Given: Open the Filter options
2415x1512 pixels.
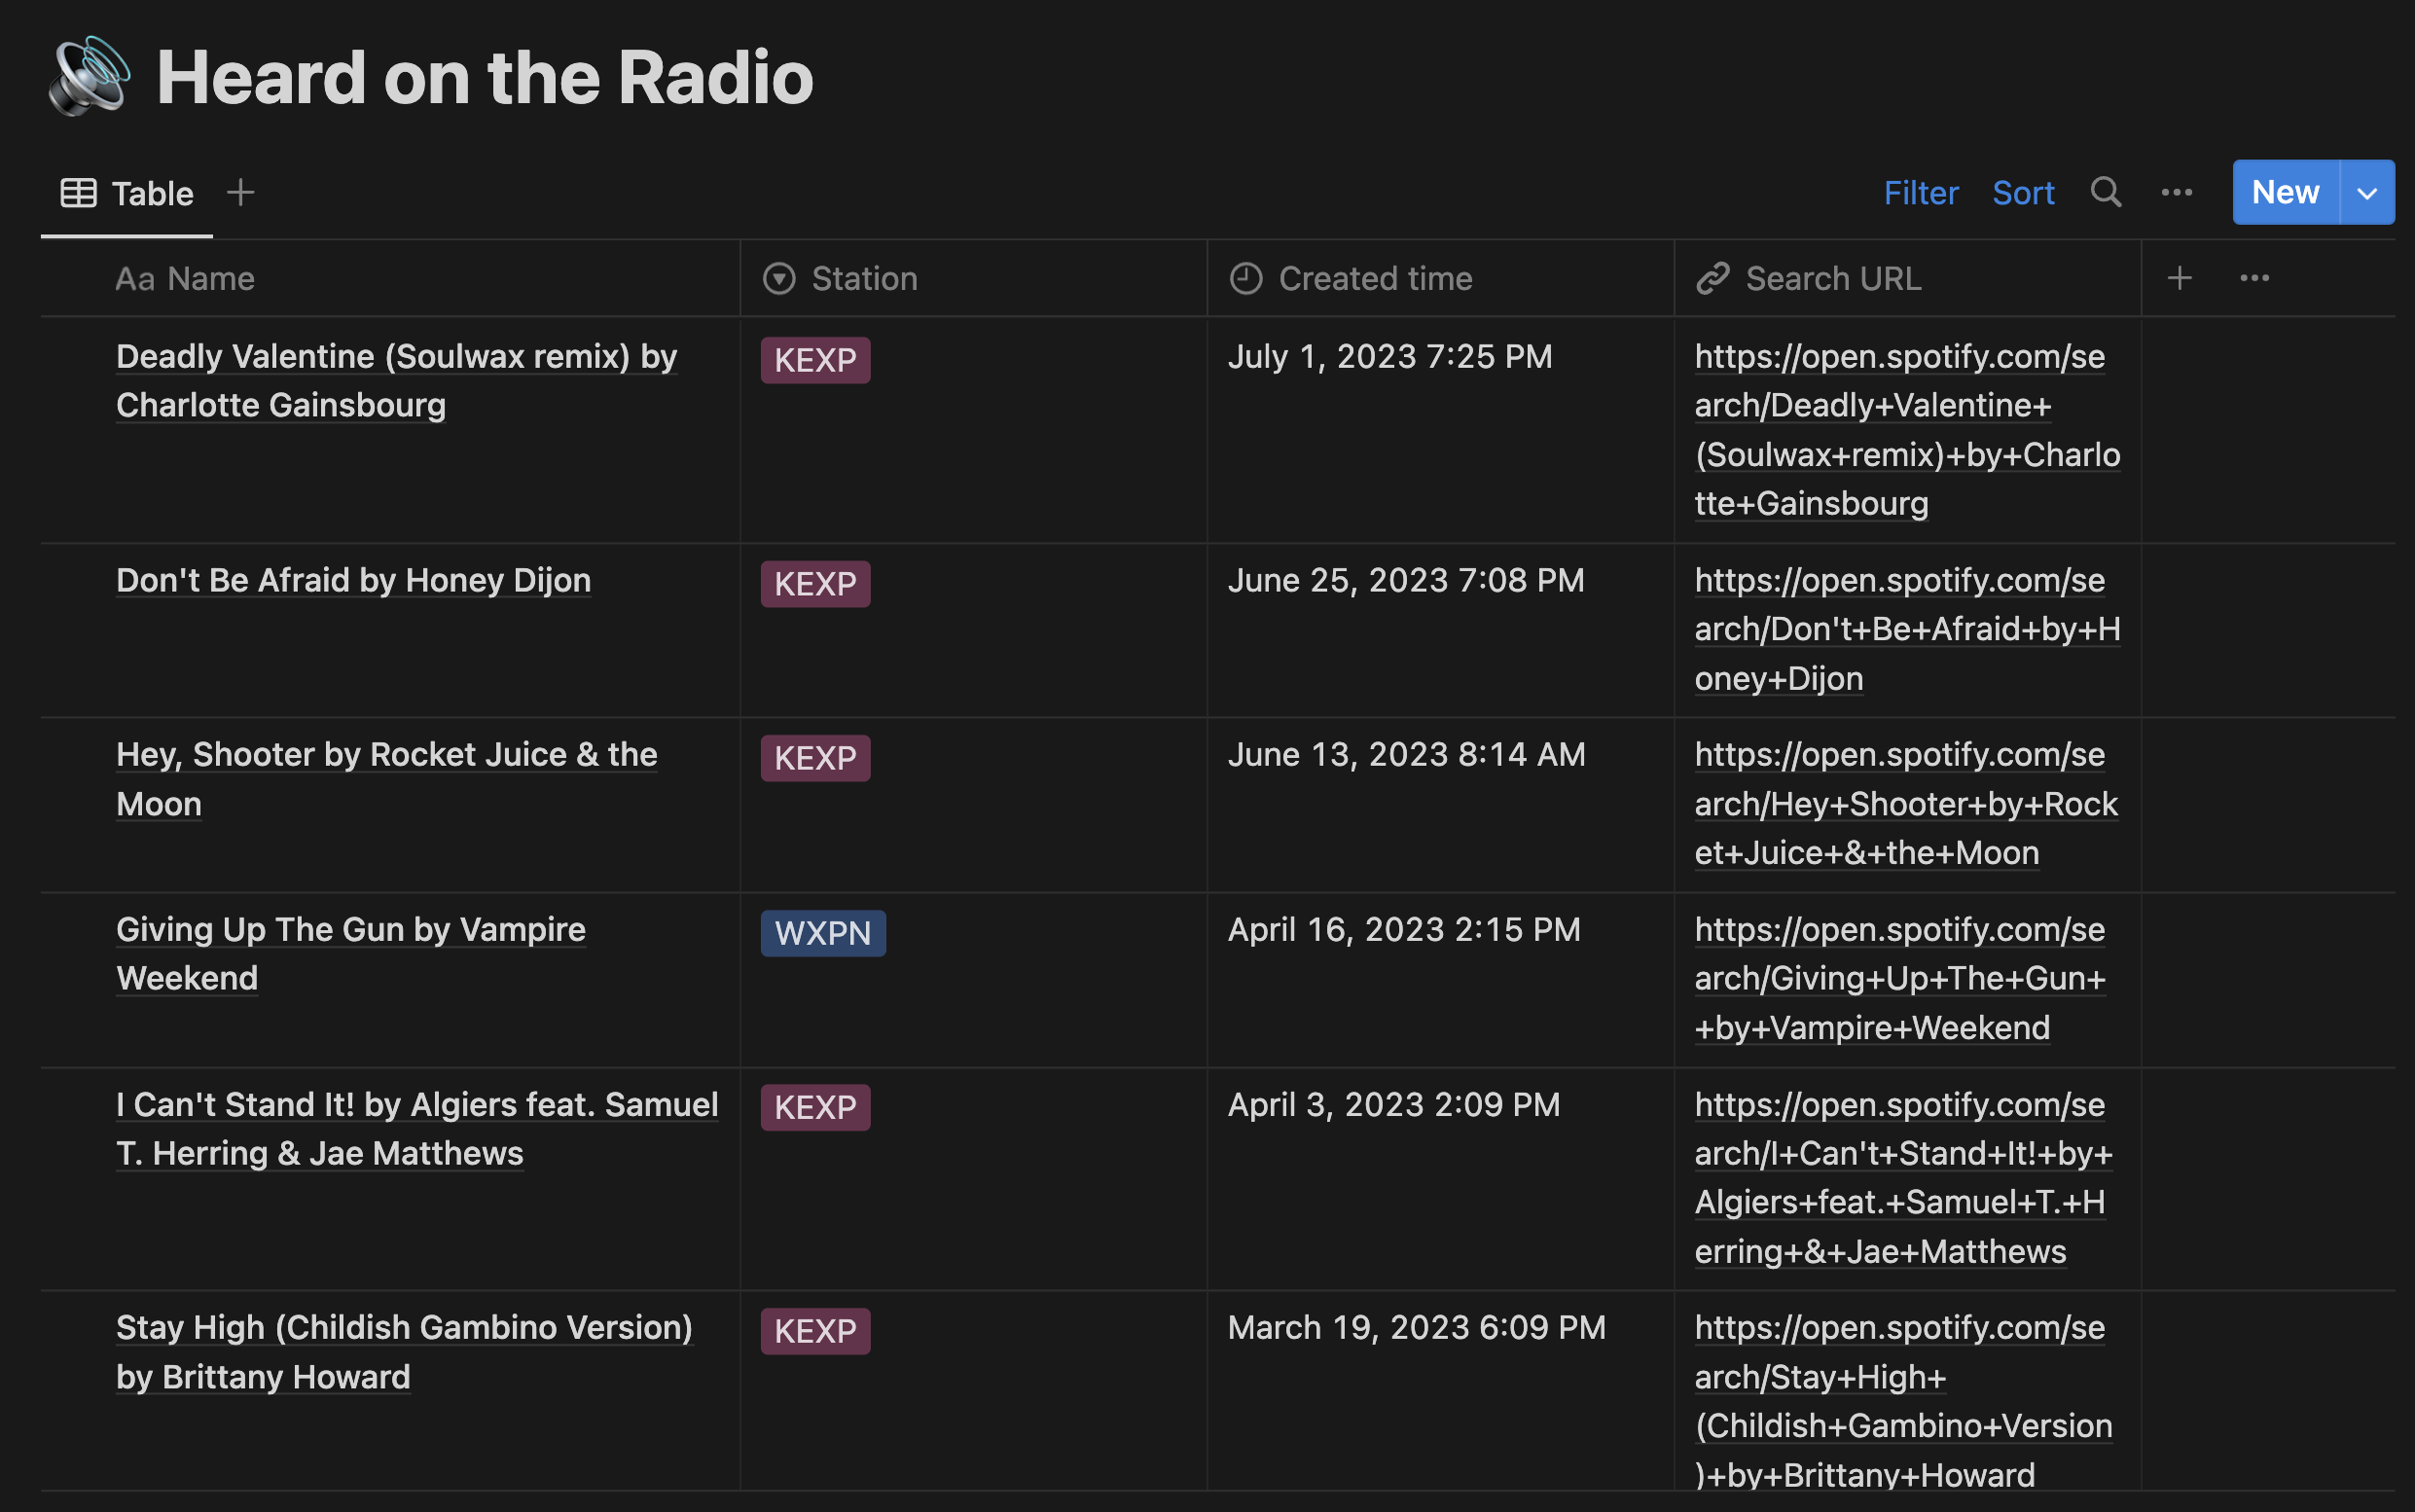Looking at the screenshot, I should click(1920, 192).
